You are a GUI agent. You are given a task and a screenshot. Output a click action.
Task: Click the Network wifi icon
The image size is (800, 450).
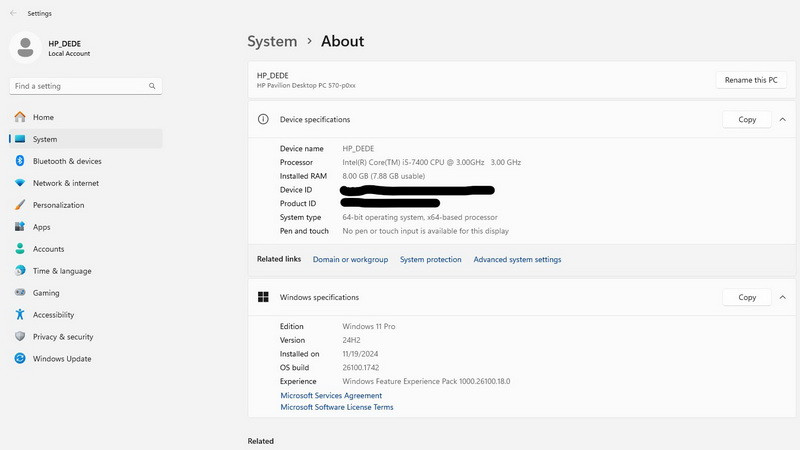[20, 183]
